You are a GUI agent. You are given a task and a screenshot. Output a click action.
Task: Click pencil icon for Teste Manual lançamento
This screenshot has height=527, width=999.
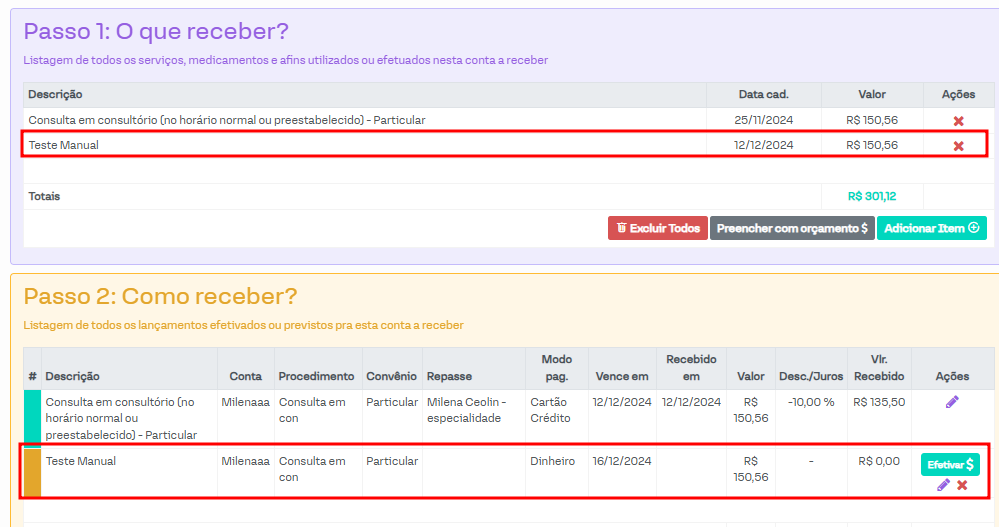(943, 485)
